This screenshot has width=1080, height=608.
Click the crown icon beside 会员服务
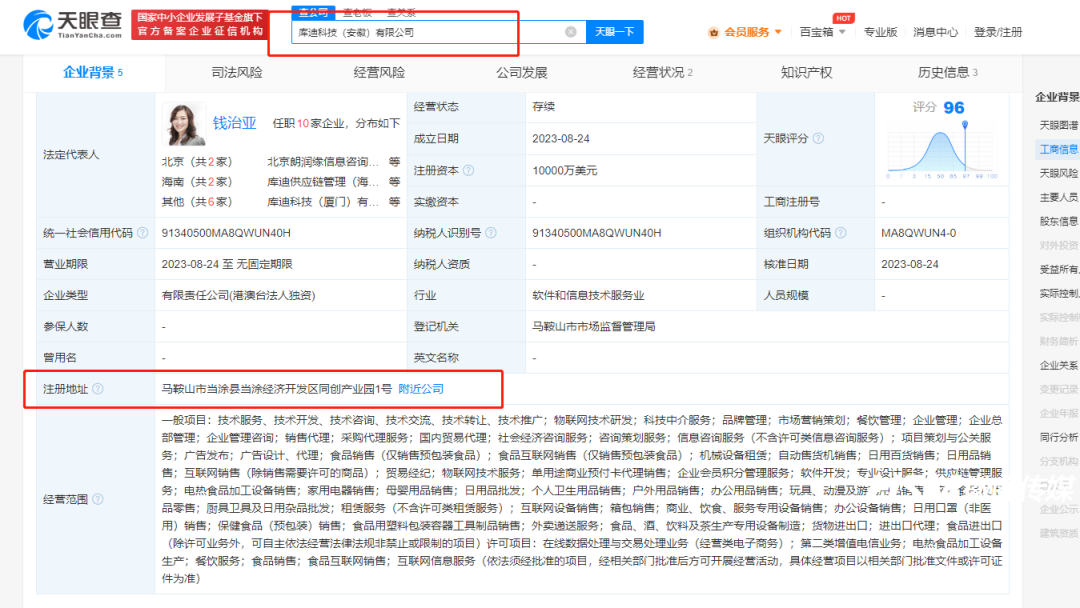point(714,32)
